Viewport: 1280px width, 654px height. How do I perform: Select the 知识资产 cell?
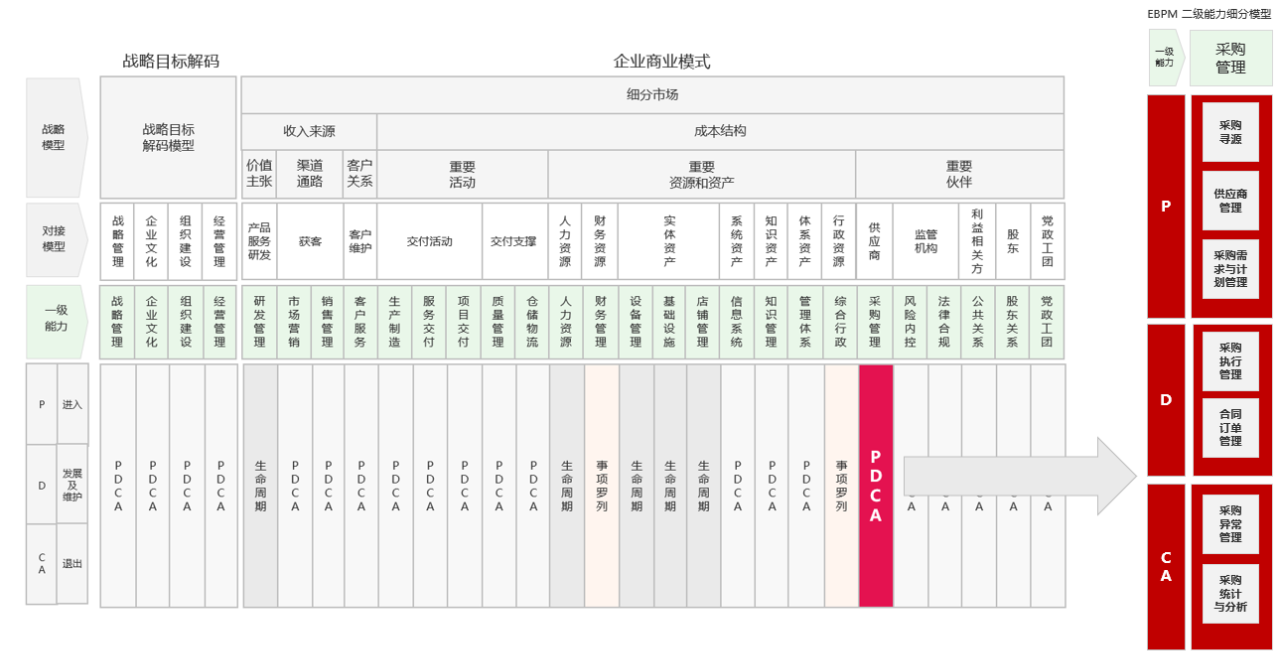[771, 241]
